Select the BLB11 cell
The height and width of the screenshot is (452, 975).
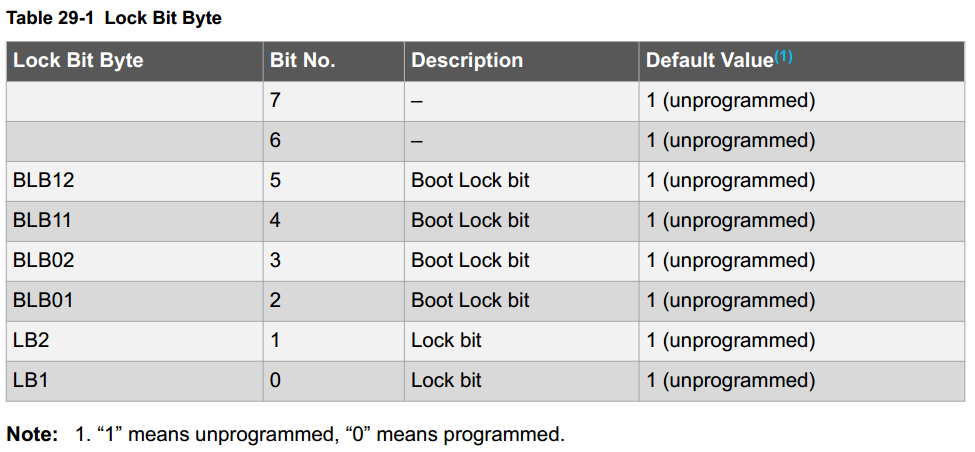tap(135, 221)
